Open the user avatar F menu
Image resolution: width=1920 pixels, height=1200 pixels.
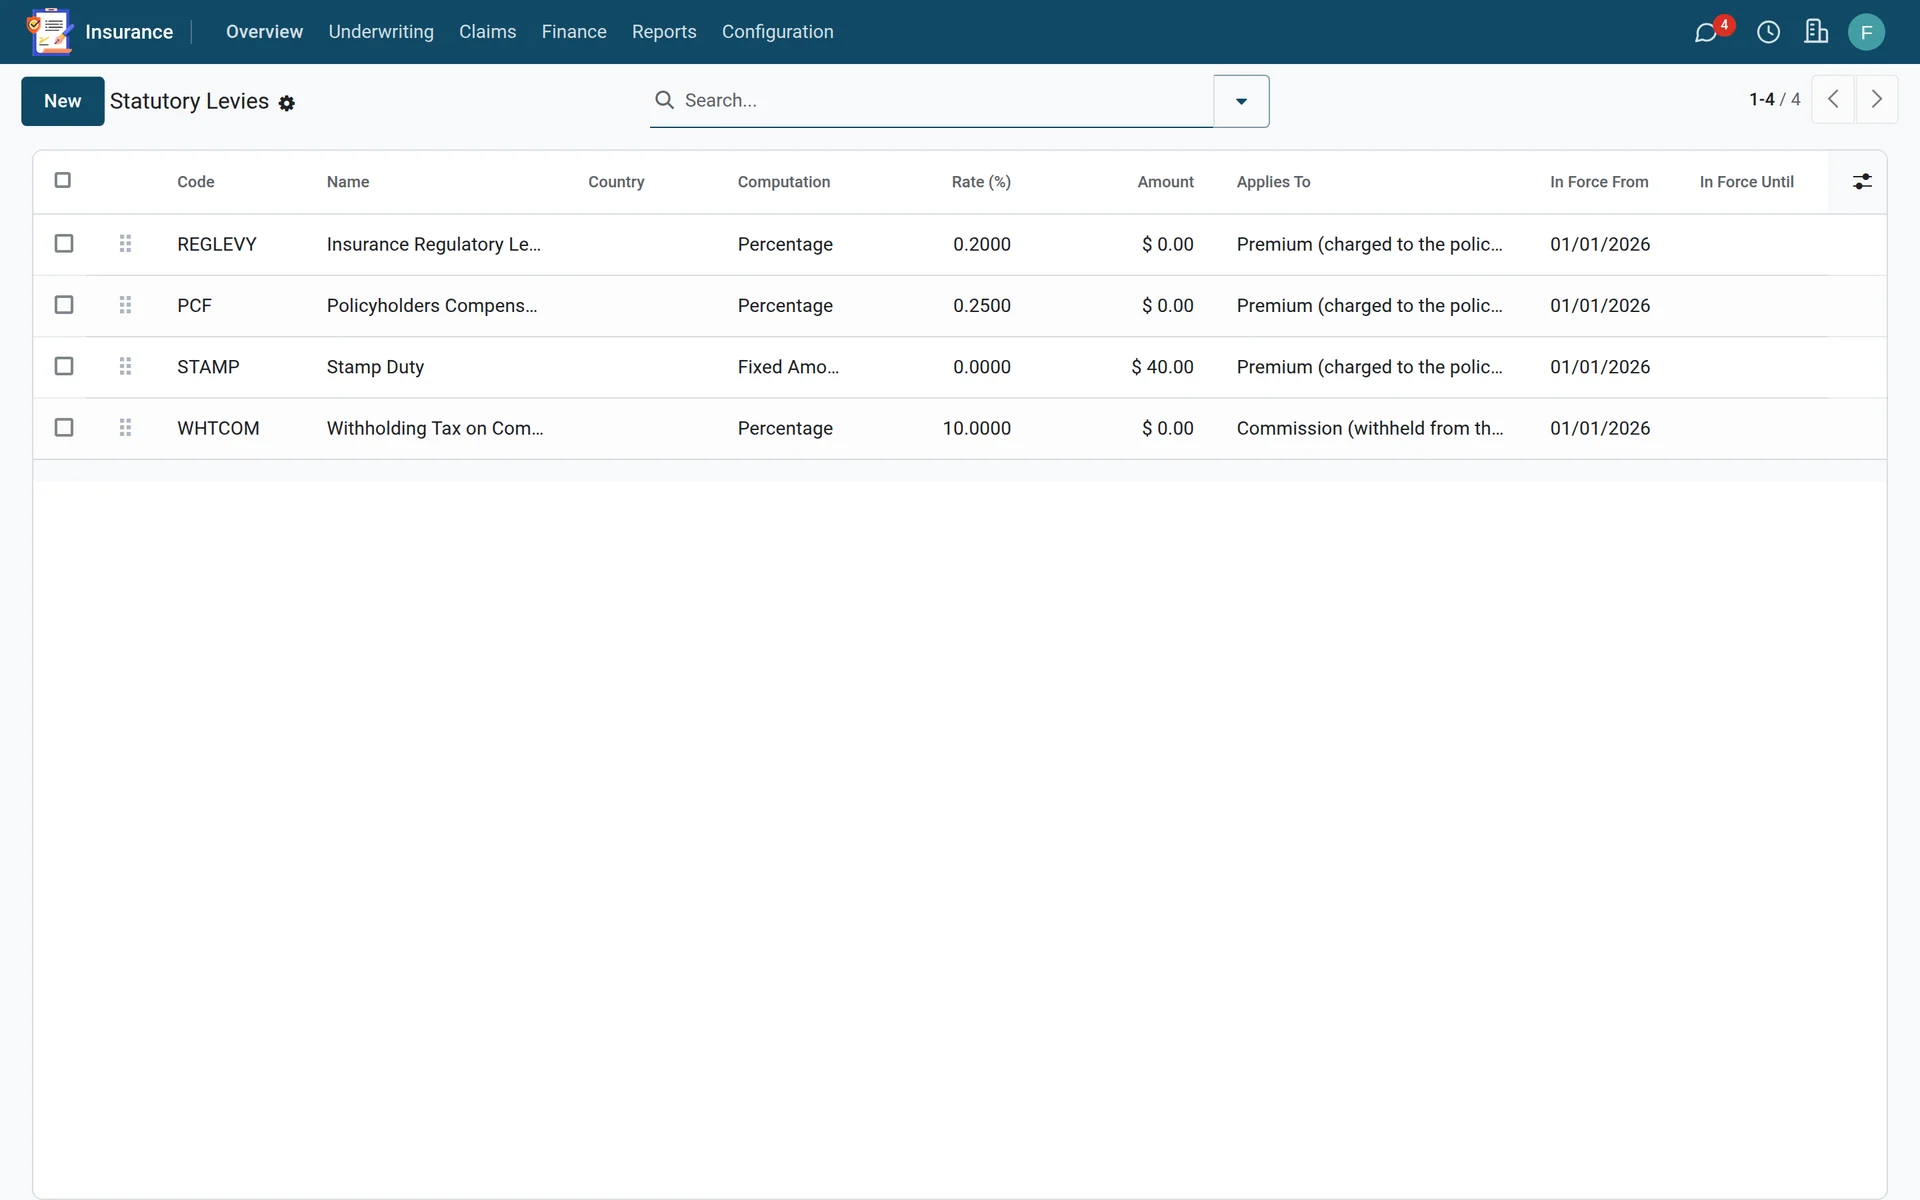pyautogui.click(x=1866, y=32)
